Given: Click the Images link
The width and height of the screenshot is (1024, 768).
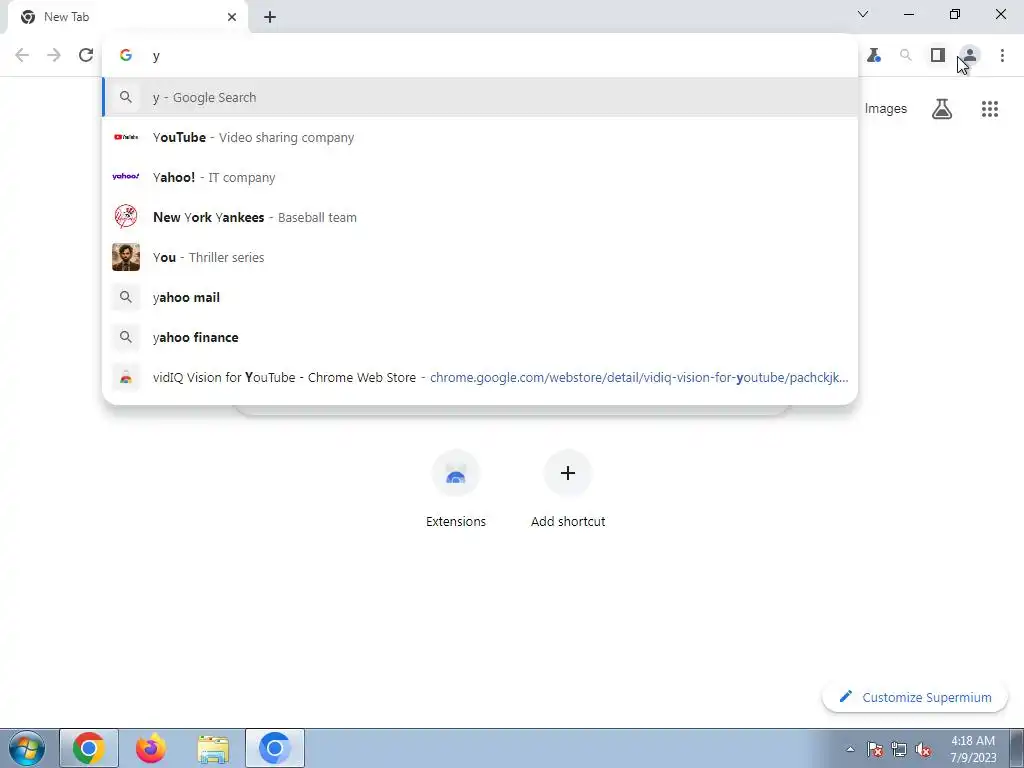Looking at the screenshot, I should 886,109.
